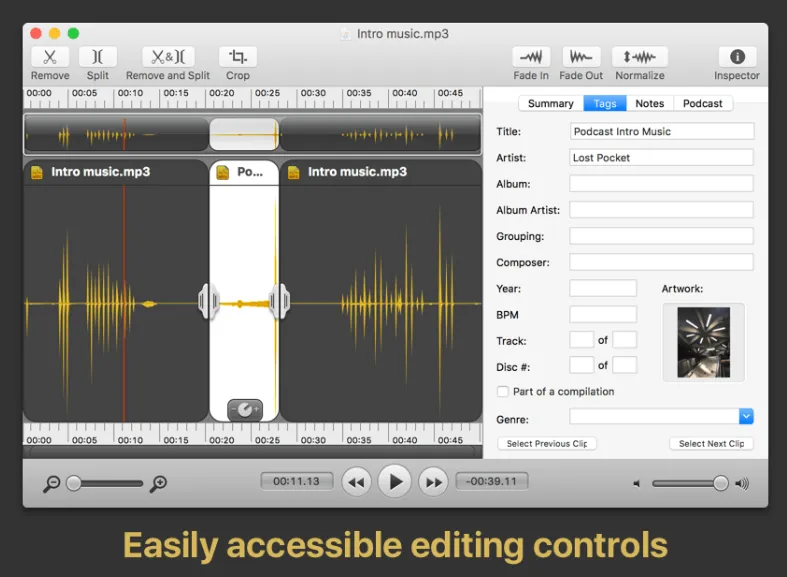Click Select Next Clip button
This screenshot has height=577, width=787.
(x=711, y=444)
